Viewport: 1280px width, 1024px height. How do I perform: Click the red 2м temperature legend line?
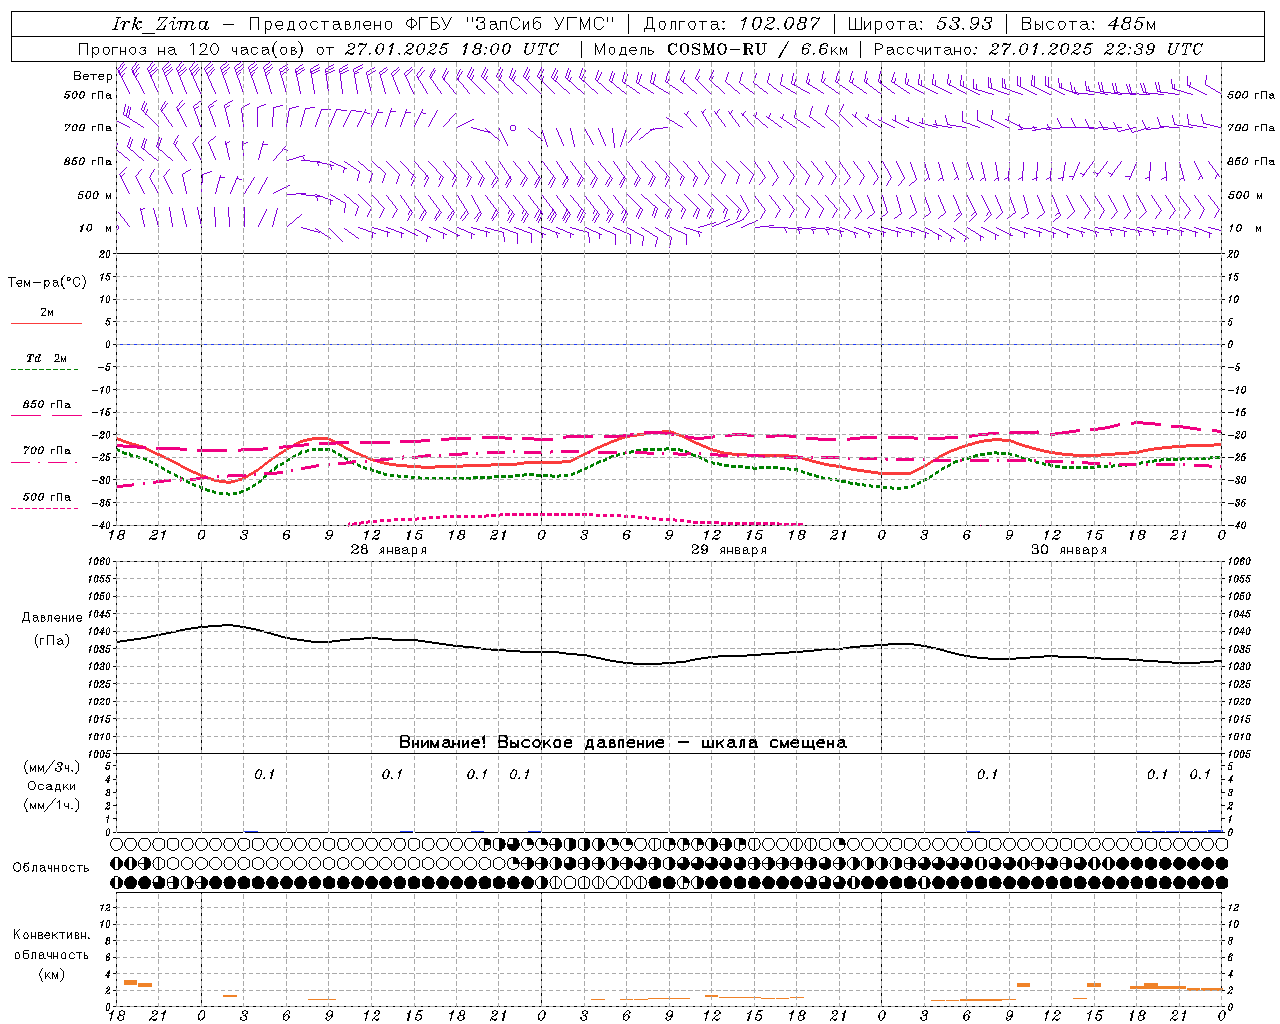pyautogui.click(x=46, y=323)
